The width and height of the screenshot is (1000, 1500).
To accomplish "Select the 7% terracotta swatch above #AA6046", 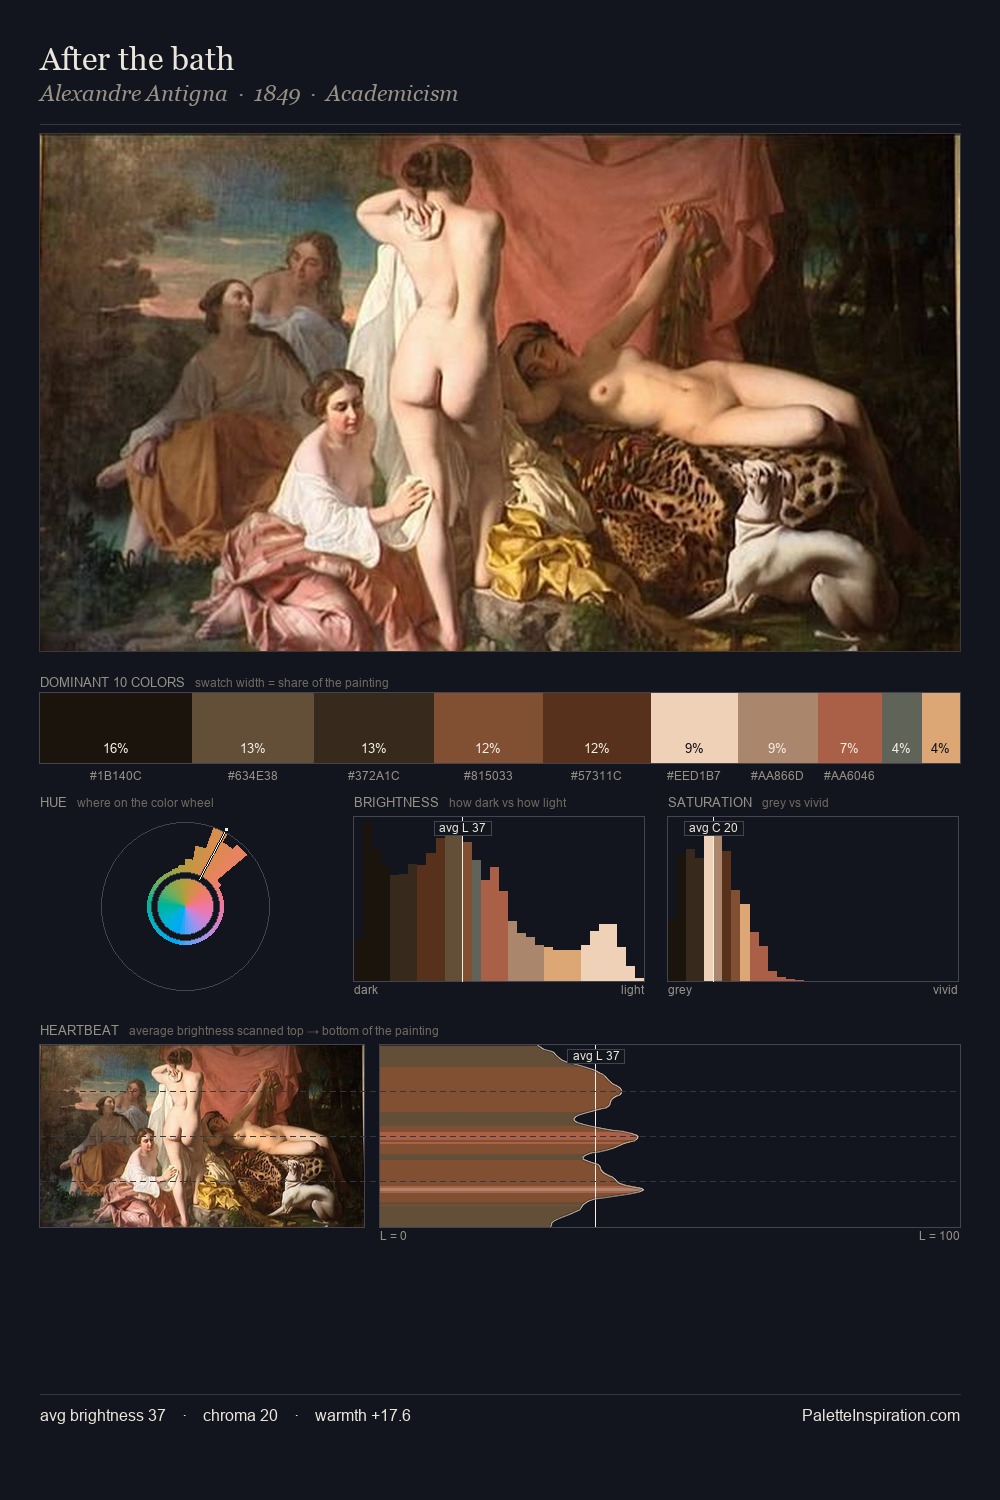I will pyautogui.click(x=850, y=728).
